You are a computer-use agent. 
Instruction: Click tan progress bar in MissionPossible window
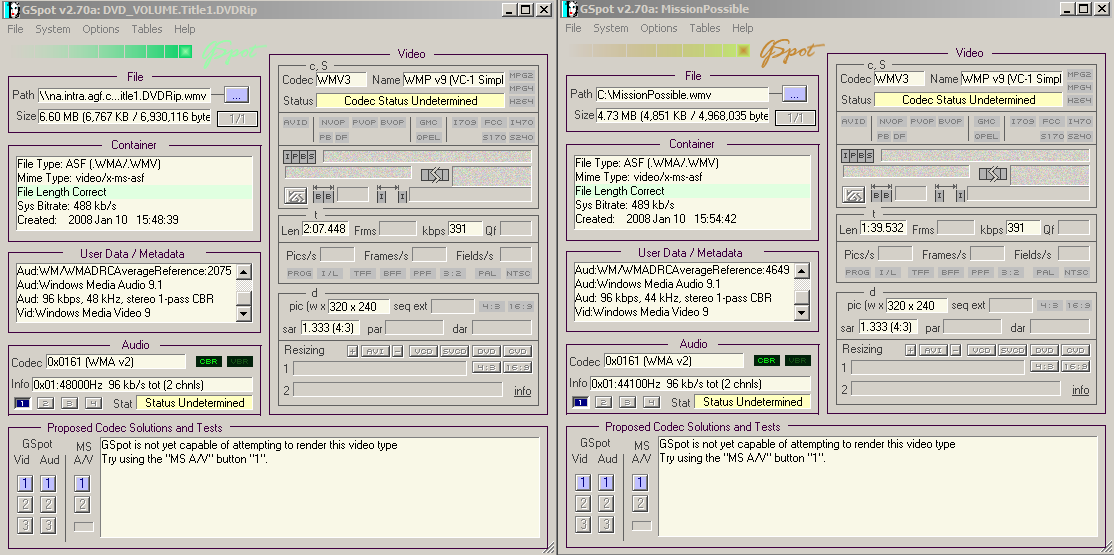click(659, 51)
